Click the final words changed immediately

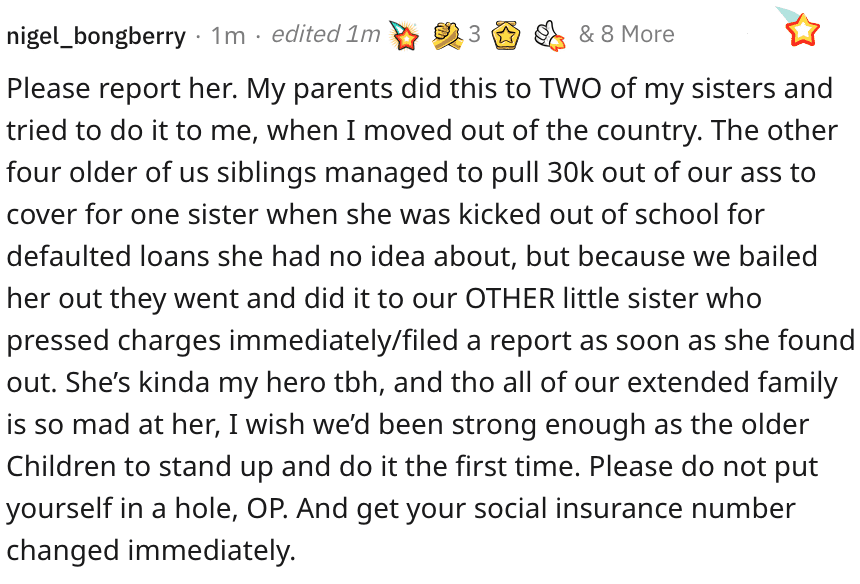point(151,552)
